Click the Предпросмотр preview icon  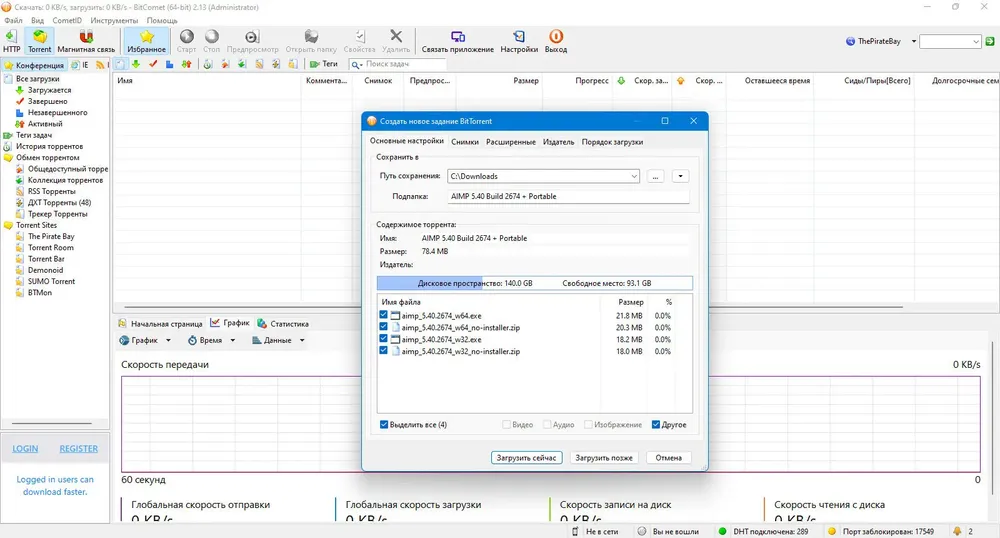click(x=253, y=41)
